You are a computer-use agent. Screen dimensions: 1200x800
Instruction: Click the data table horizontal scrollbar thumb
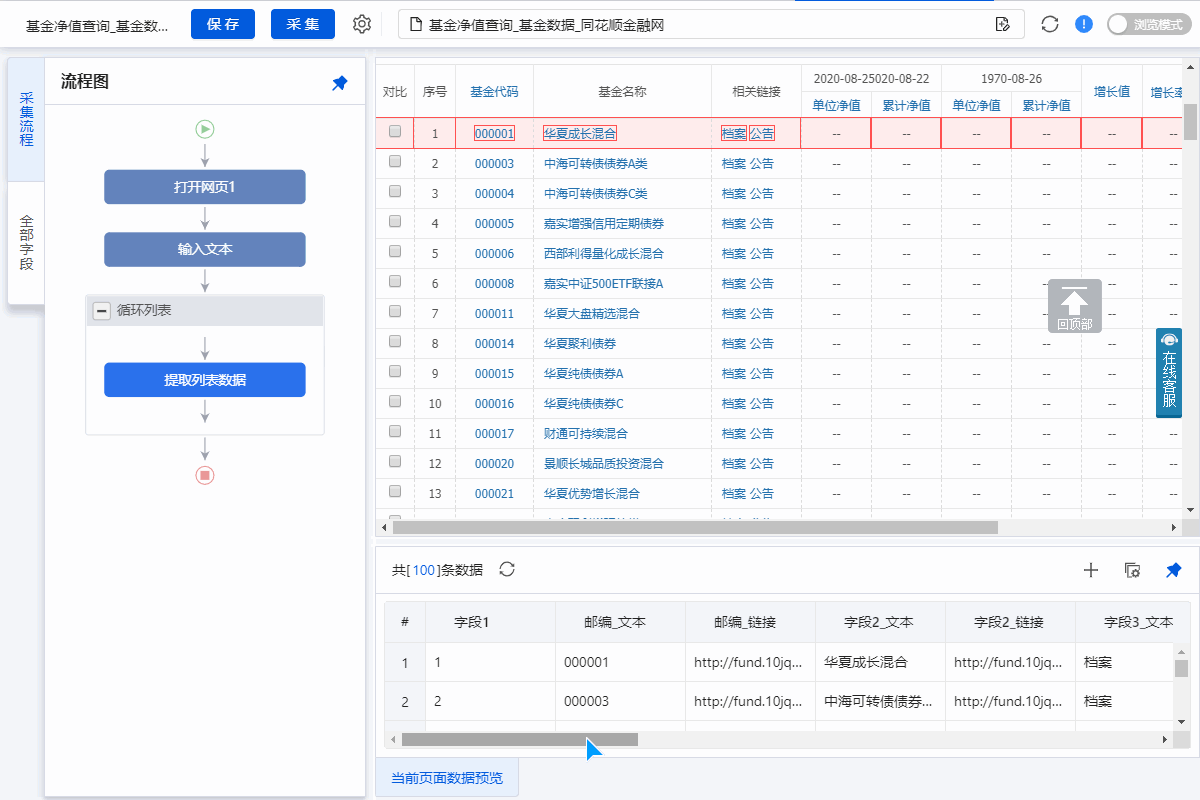pyautogui.click(x=519, y=739)
